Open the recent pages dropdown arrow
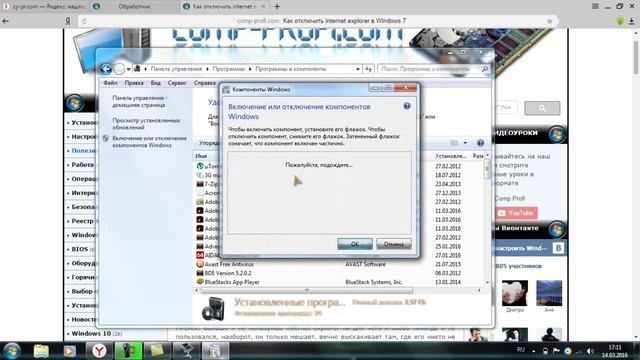This screenshot has width=640, height=360. [x=129, y=69]
